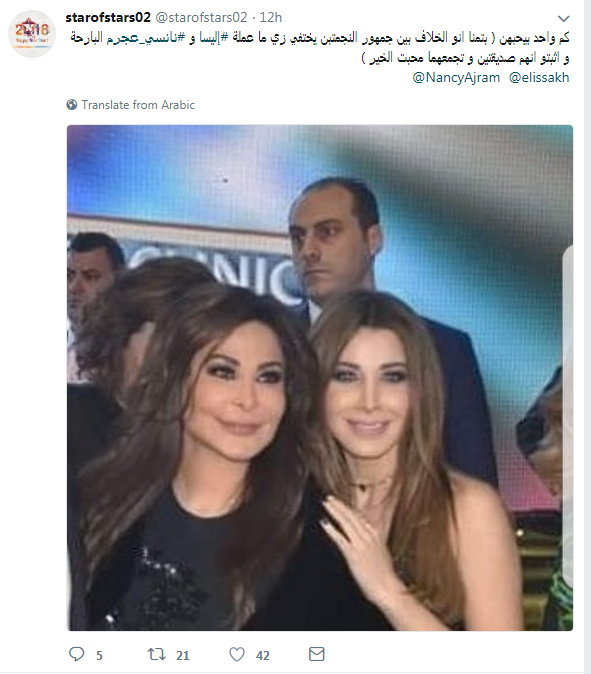Click the retweet arrows icon
591x674 pixels.
[x=156, y=654]
